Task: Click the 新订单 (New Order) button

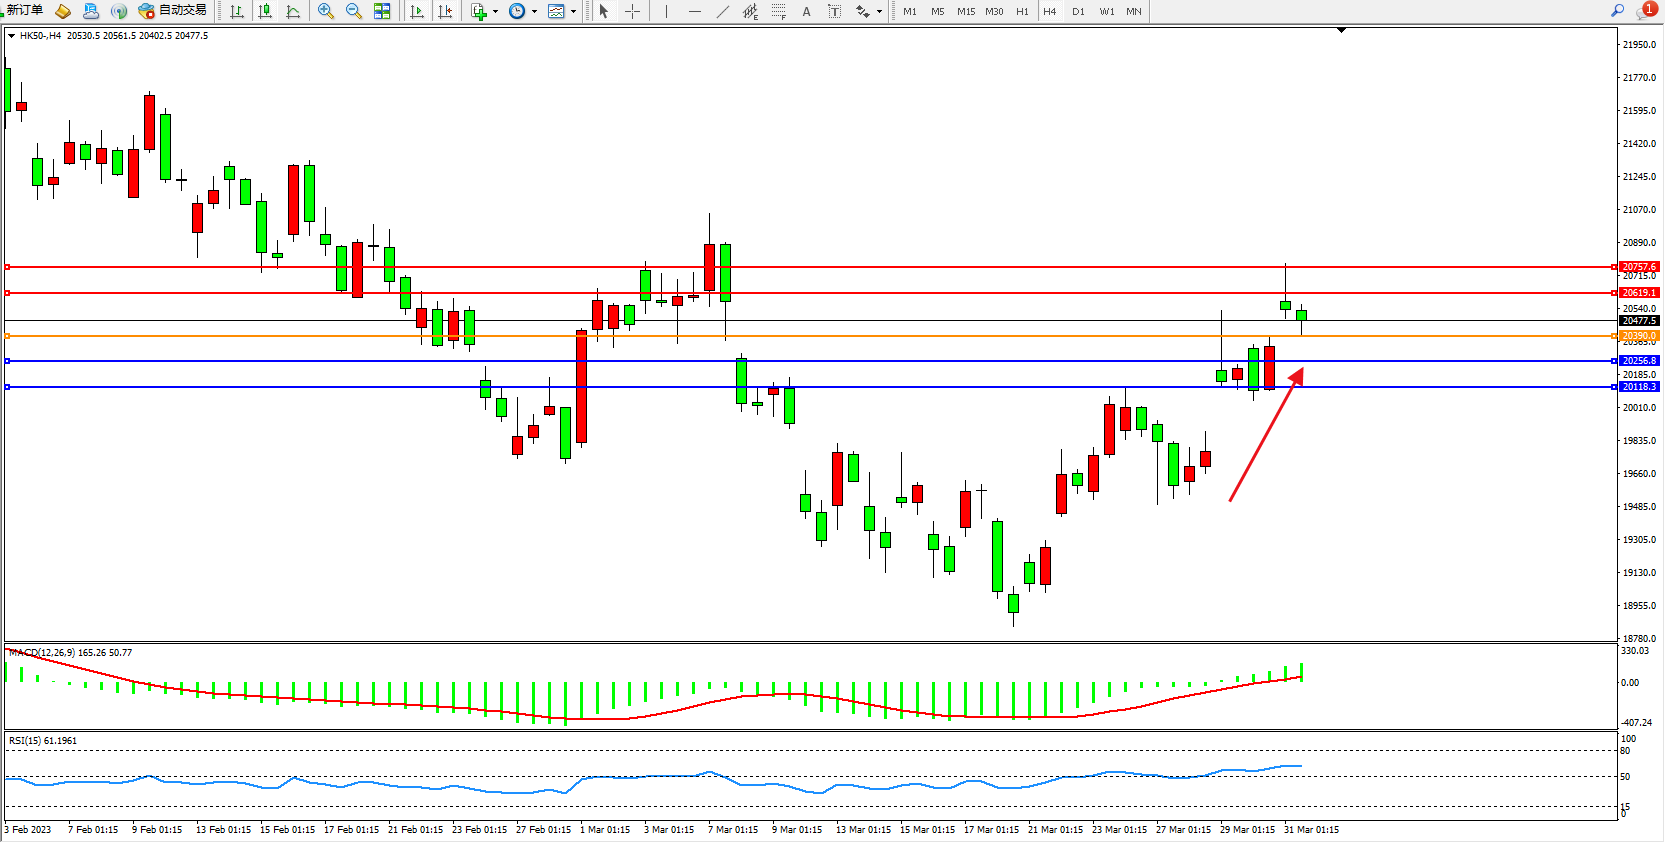Action: [24, 11]
